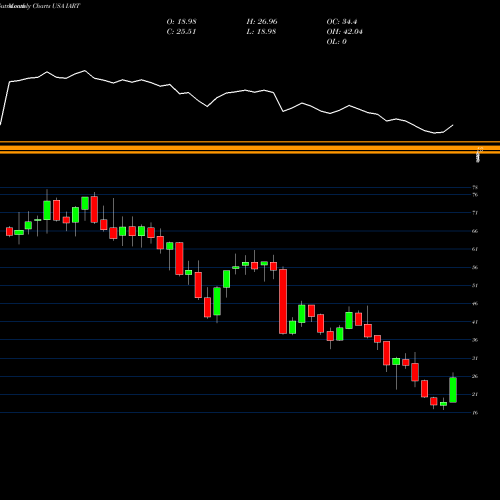Viewport: 500px width, 500px height.
Task: Click the 61 price axis label
Action: click(475, 249)
